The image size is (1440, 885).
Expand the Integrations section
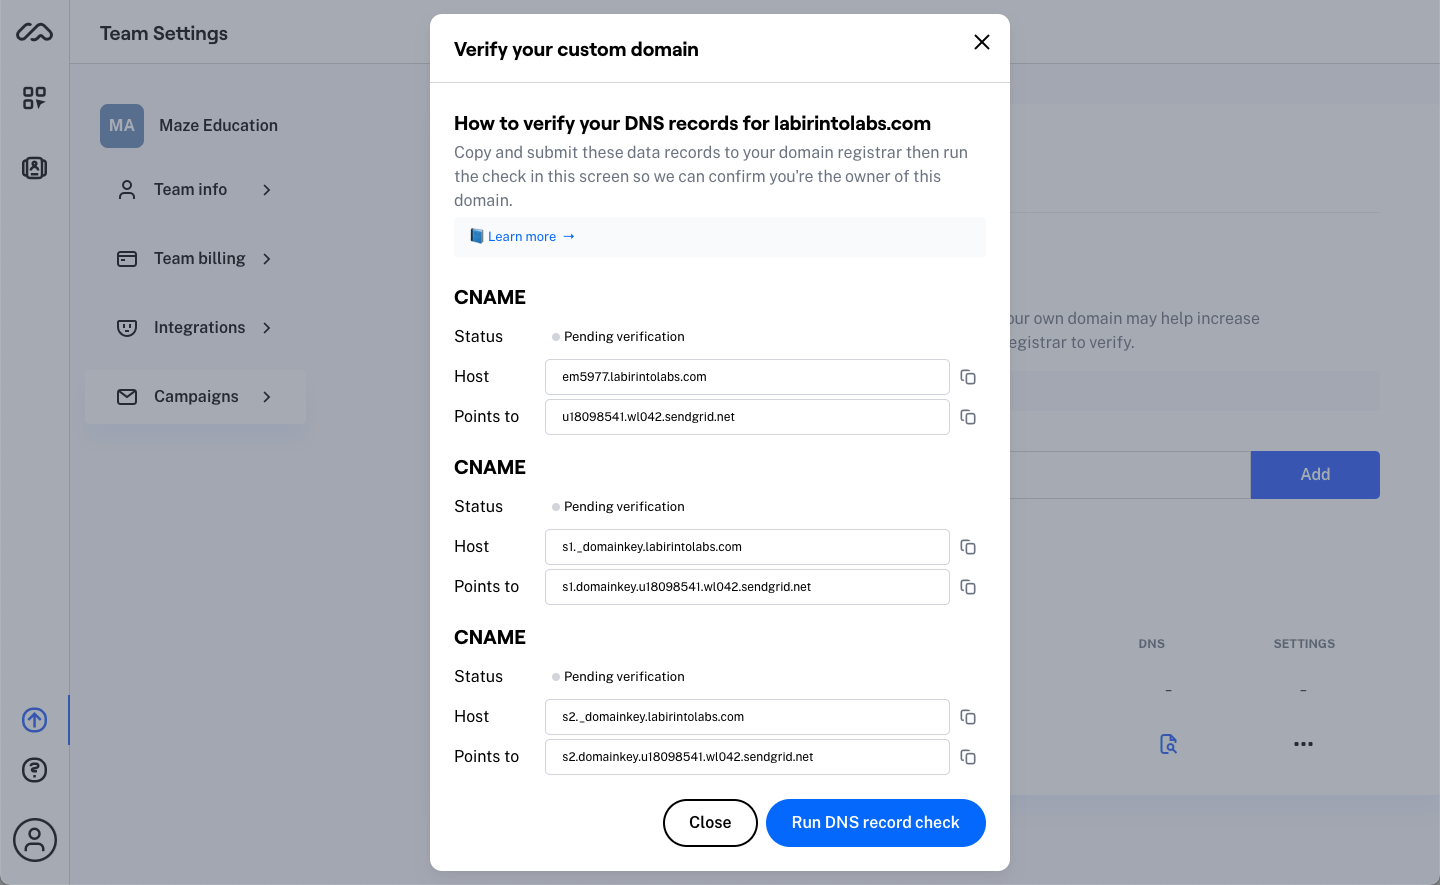point(195,327)
